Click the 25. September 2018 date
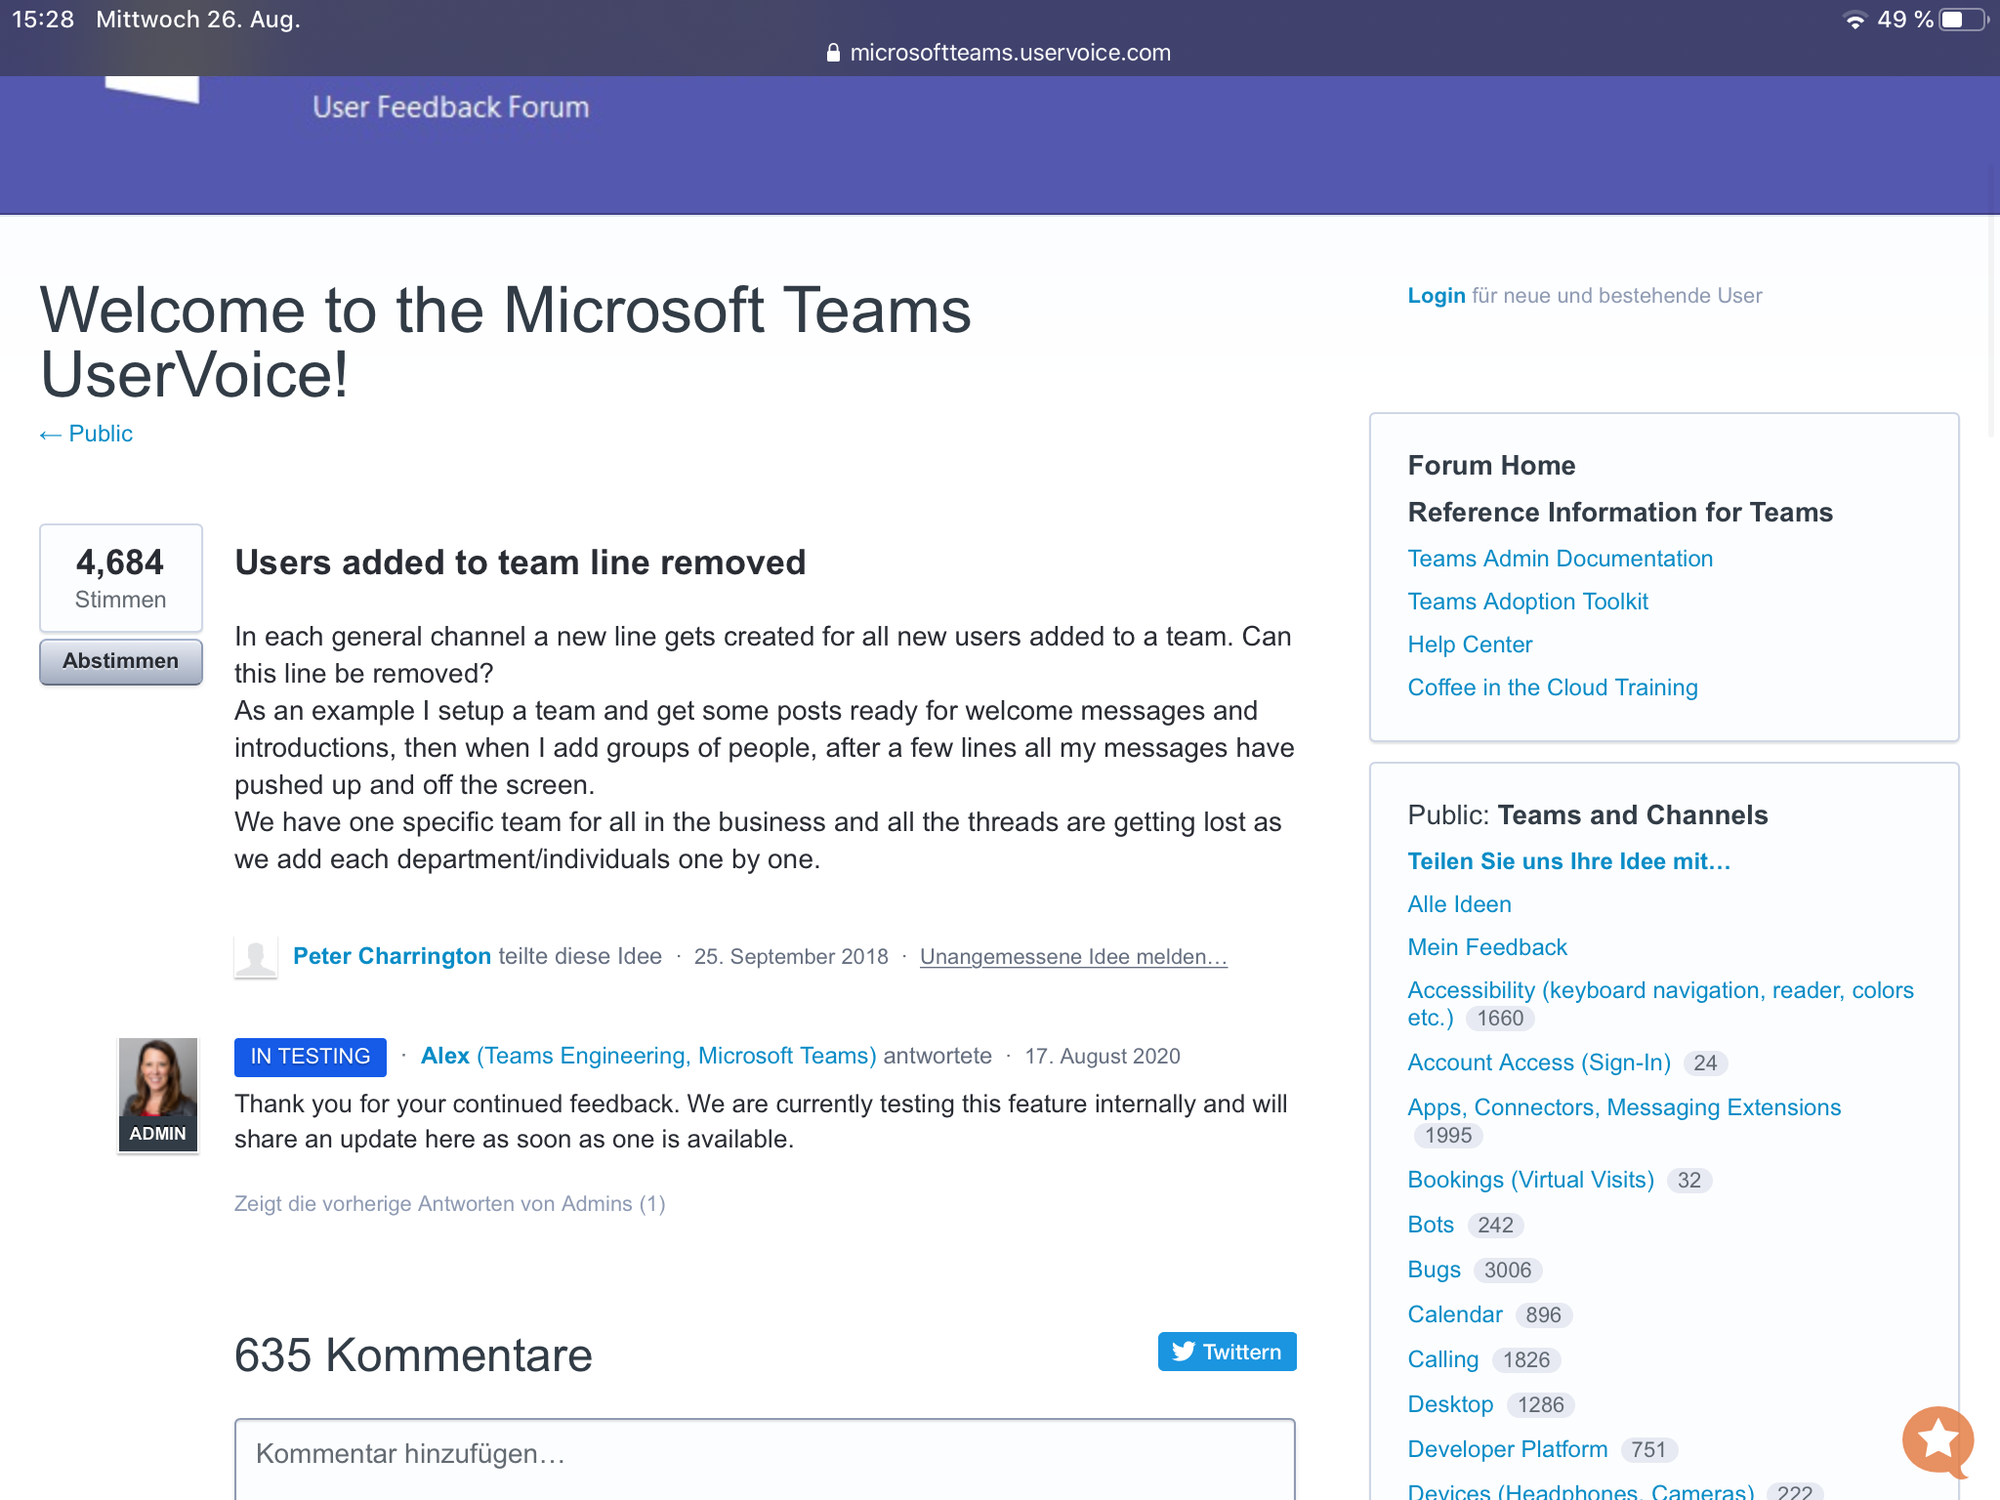2000x1500 pixels. pos(791,957)
